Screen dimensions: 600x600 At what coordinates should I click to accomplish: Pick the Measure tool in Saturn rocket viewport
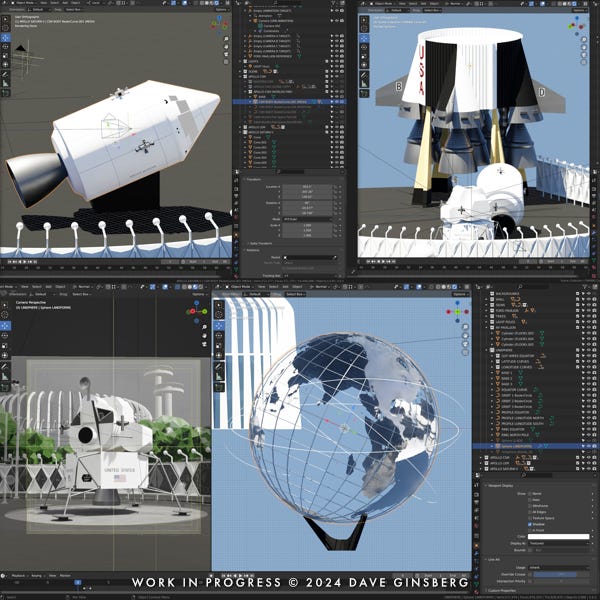tap(364, 83)
